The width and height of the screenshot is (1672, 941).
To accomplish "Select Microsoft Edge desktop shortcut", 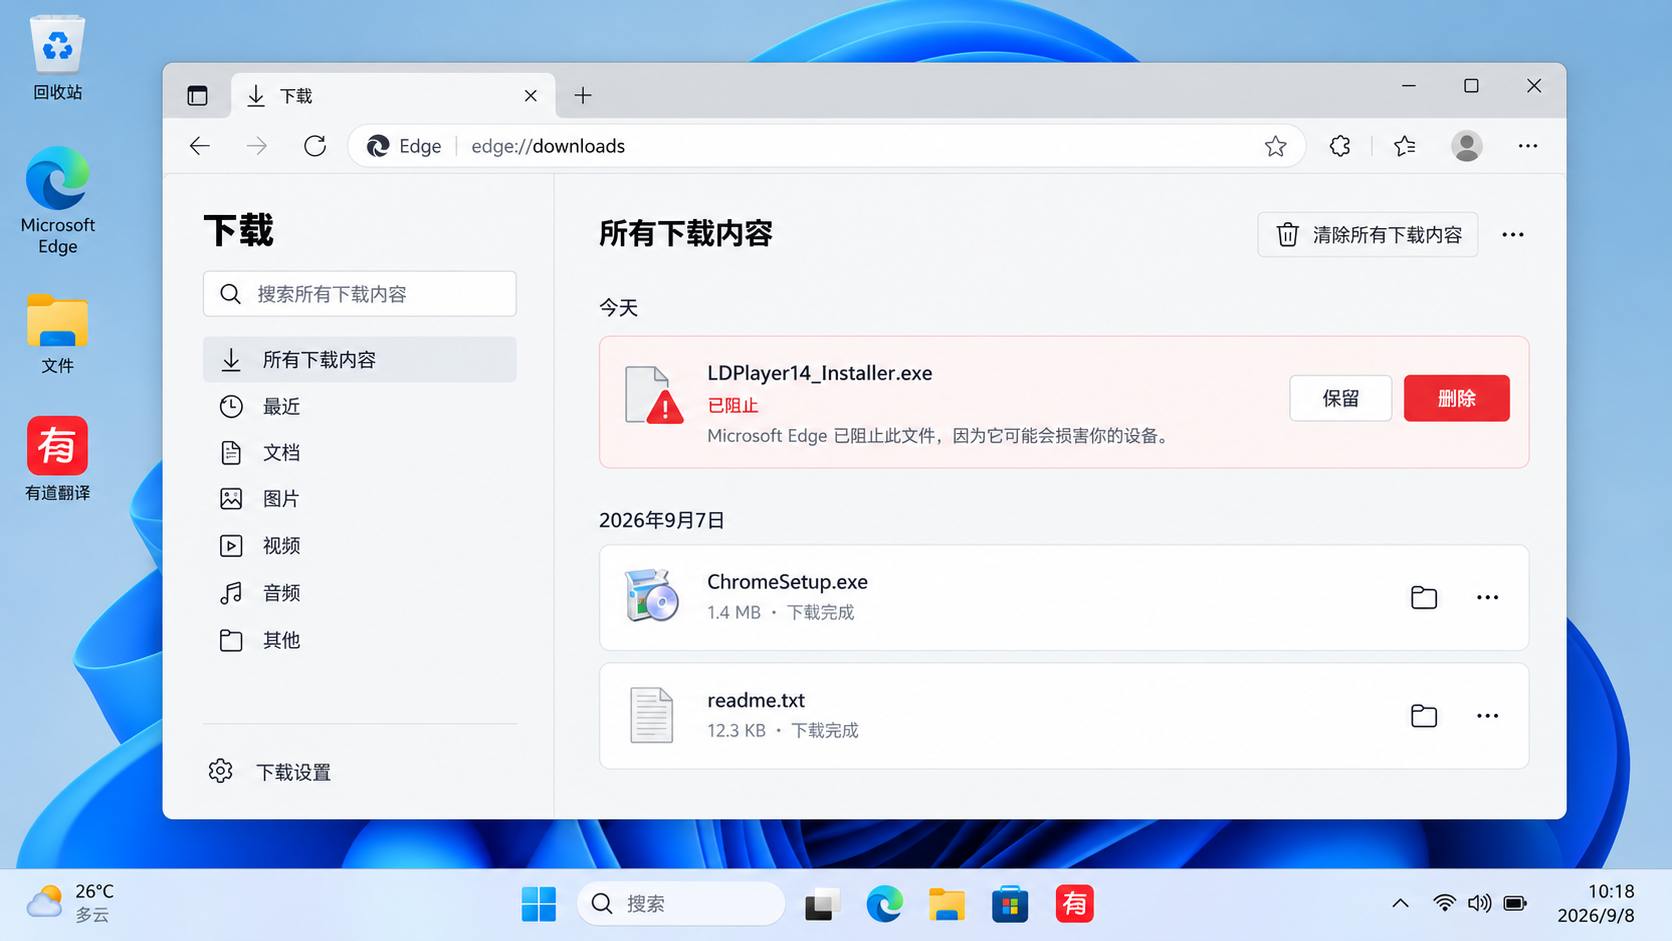I will 57,200.
